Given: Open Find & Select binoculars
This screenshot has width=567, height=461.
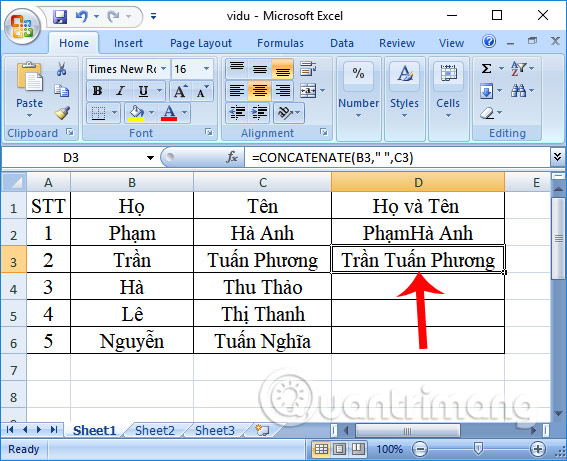Looking at the screenshot, I should click(x=519, y=91).
